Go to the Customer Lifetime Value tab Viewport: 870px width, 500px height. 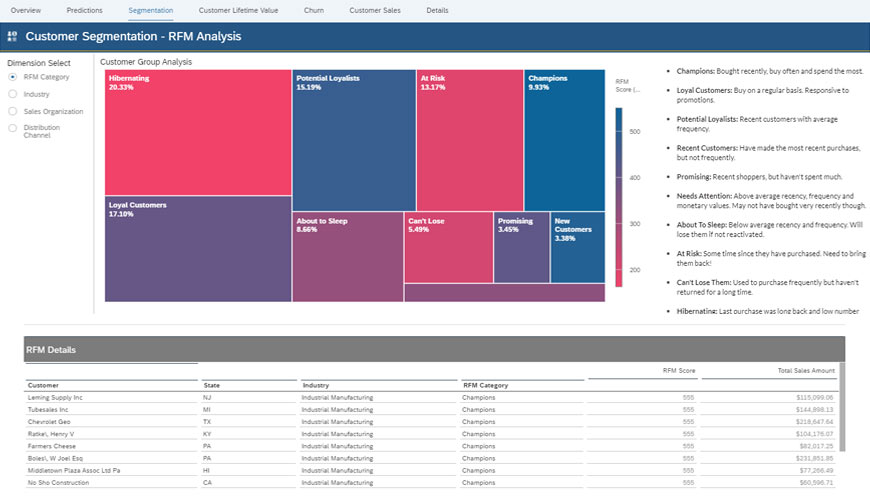(238, 9)
